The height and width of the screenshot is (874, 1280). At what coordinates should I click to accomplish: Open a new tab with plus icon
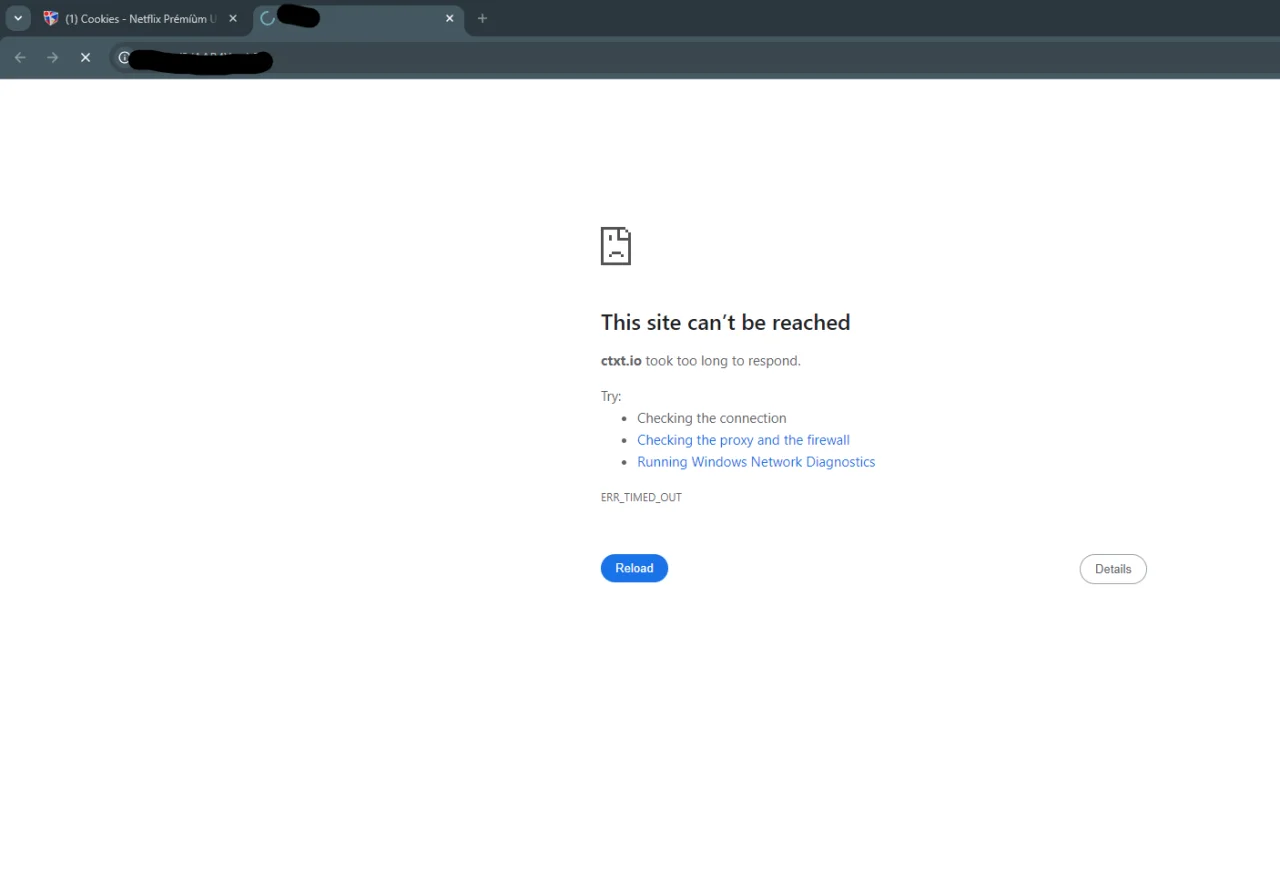(x=482, y=19)
